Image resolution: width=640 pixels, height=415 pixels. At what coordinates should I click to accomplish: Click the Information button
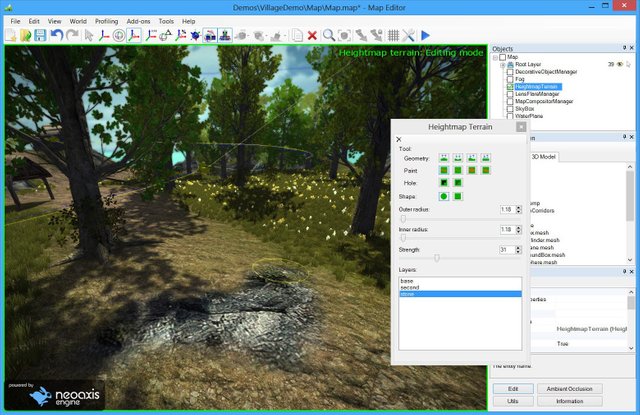coord(569,401)
